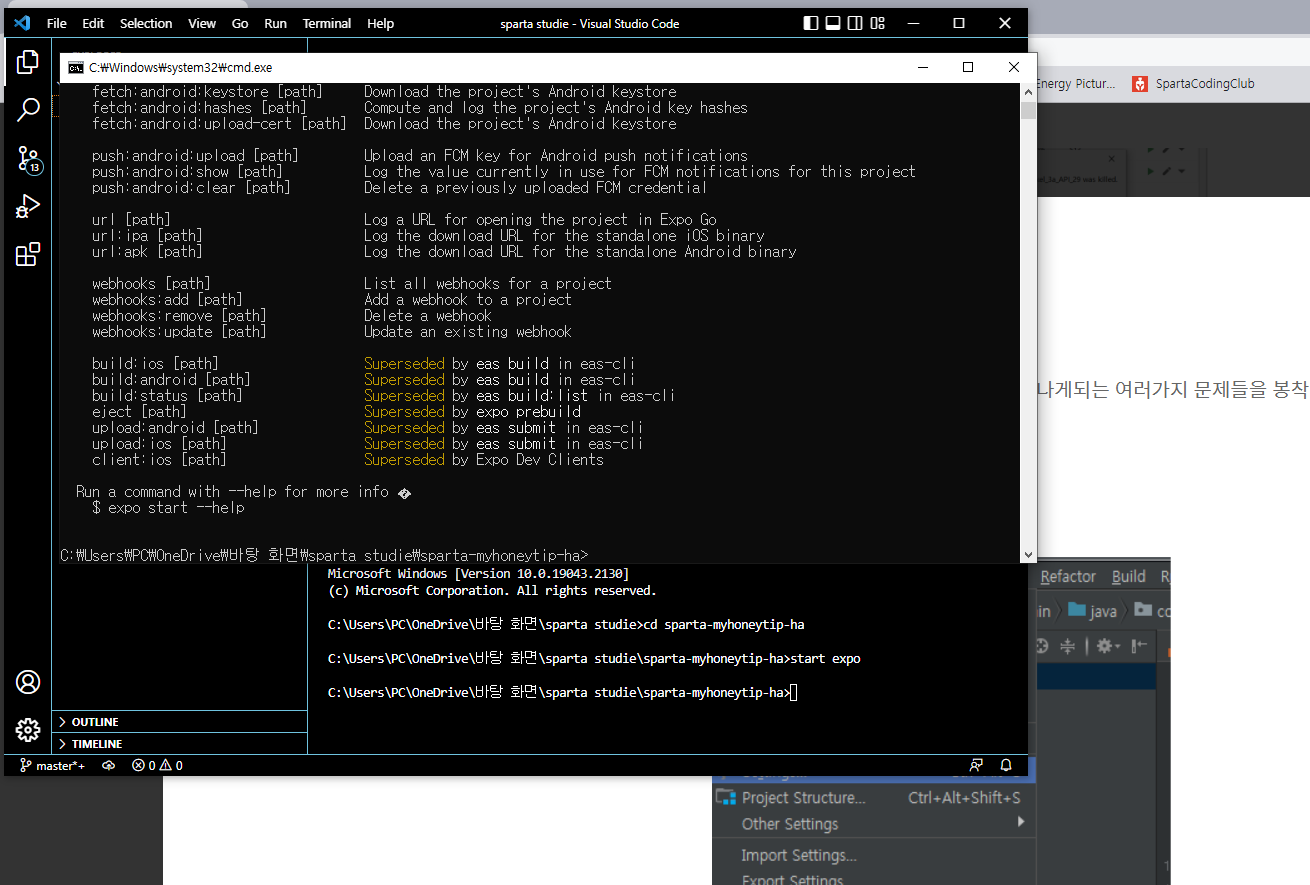Open the Accounts menu in the activity bar
This screenshot has width=1310, height=885.
[28, 682]
